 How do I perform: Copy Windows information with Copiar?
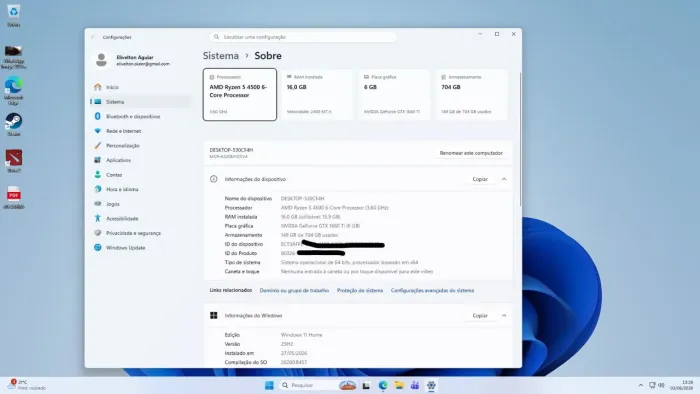point(480,315)
